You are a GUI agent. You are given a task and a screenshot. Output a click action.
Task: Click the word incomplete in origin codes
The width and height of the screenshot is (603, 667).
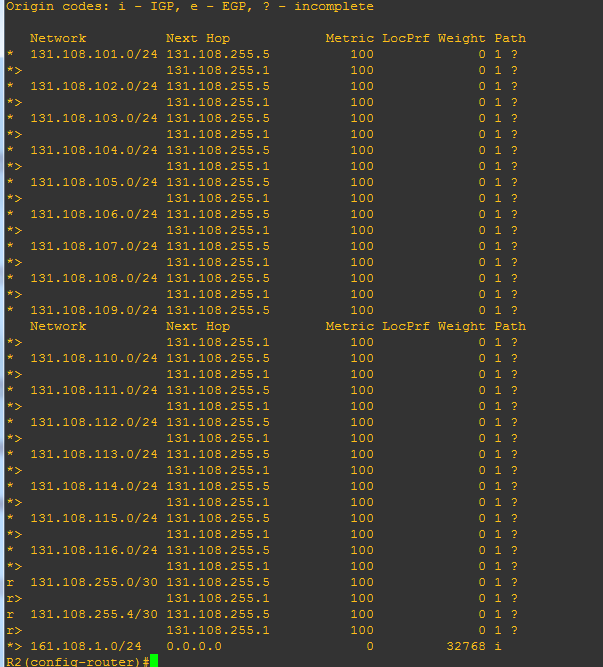pos(334,6)
